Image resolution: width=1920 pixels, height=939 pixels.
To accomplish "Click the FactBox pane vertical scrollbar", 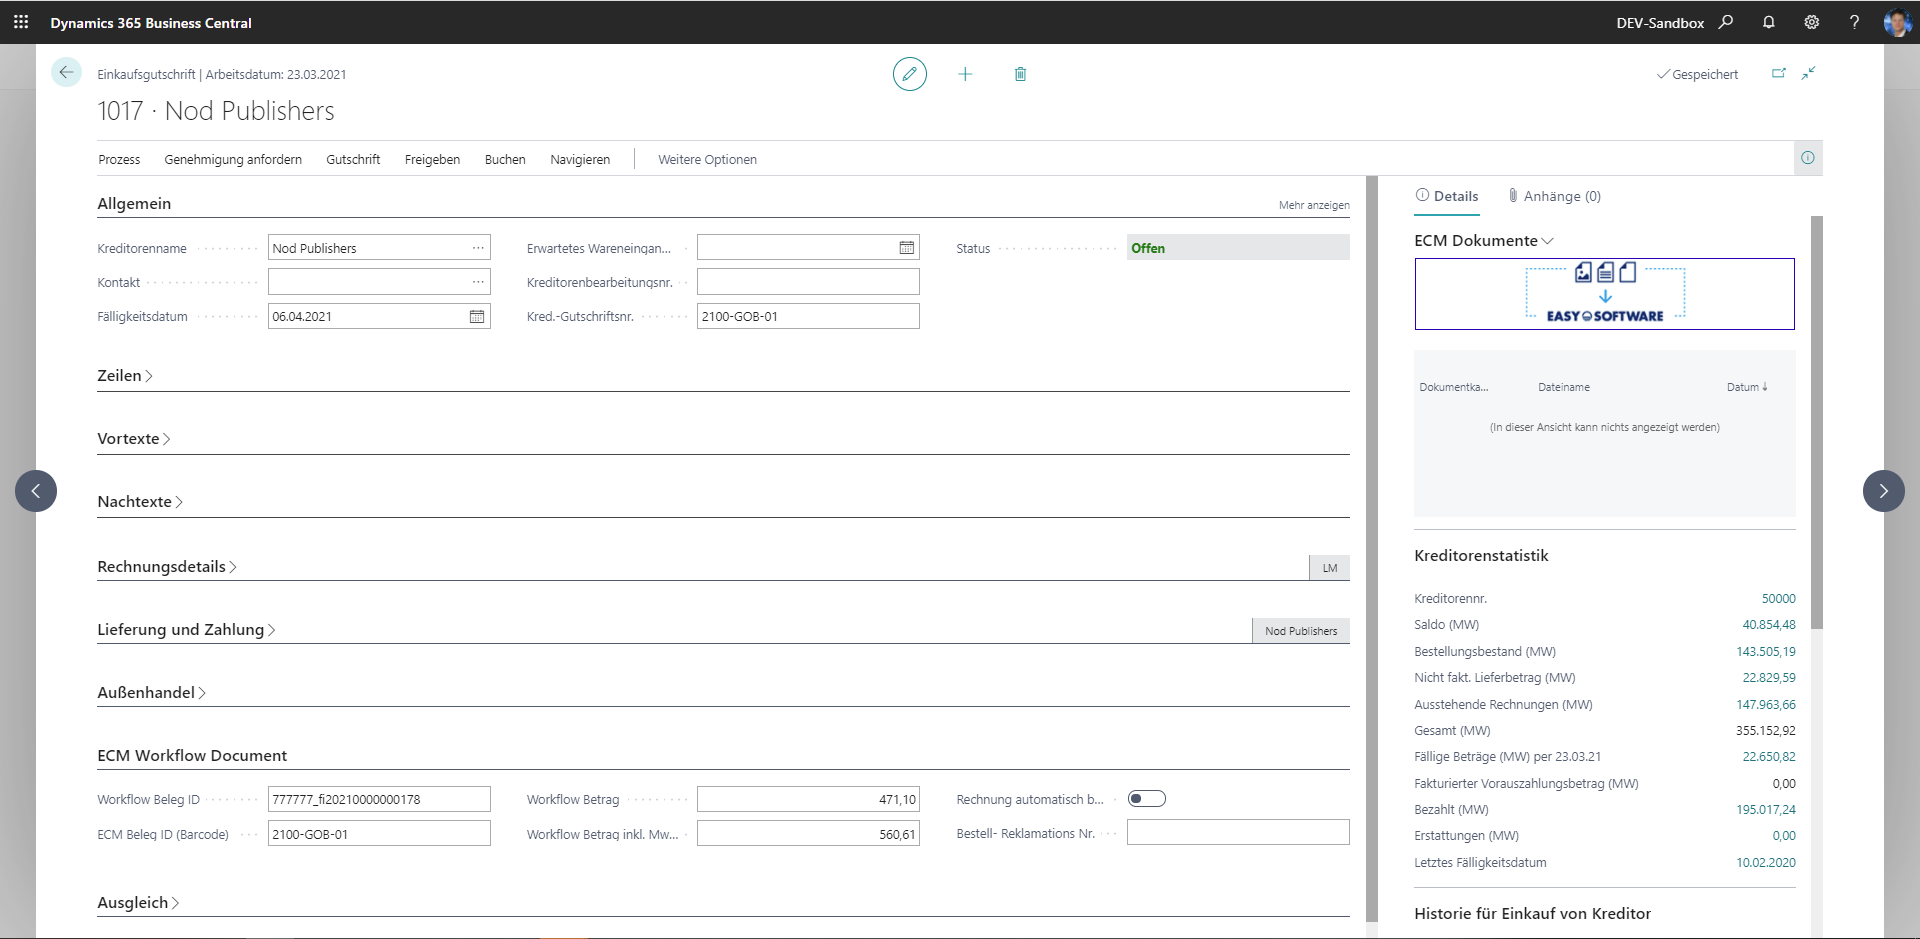I will 1816,422.
